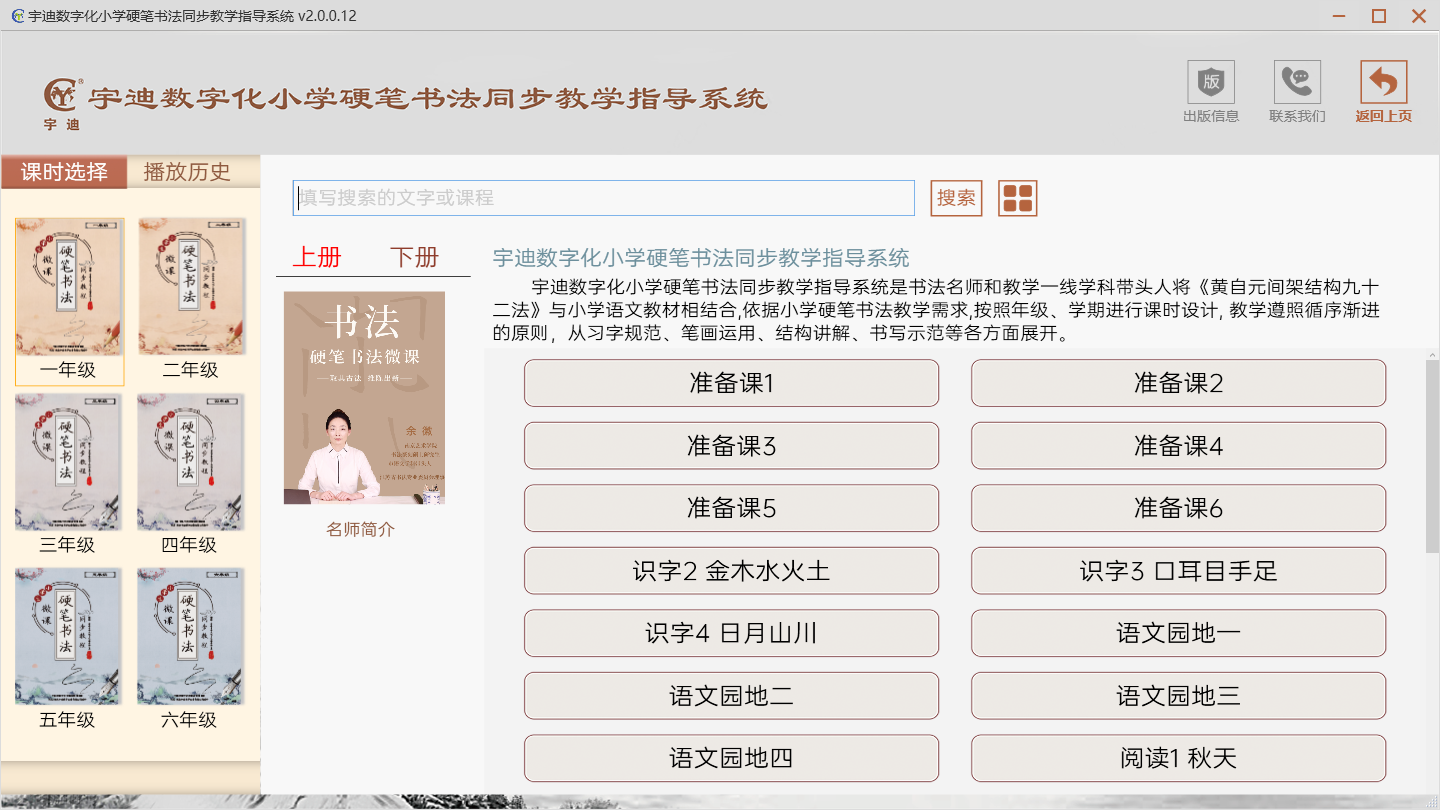Select the 二年级 textbook cover
The height and width of the screenshot is (810, 1440).
[191, 288]
